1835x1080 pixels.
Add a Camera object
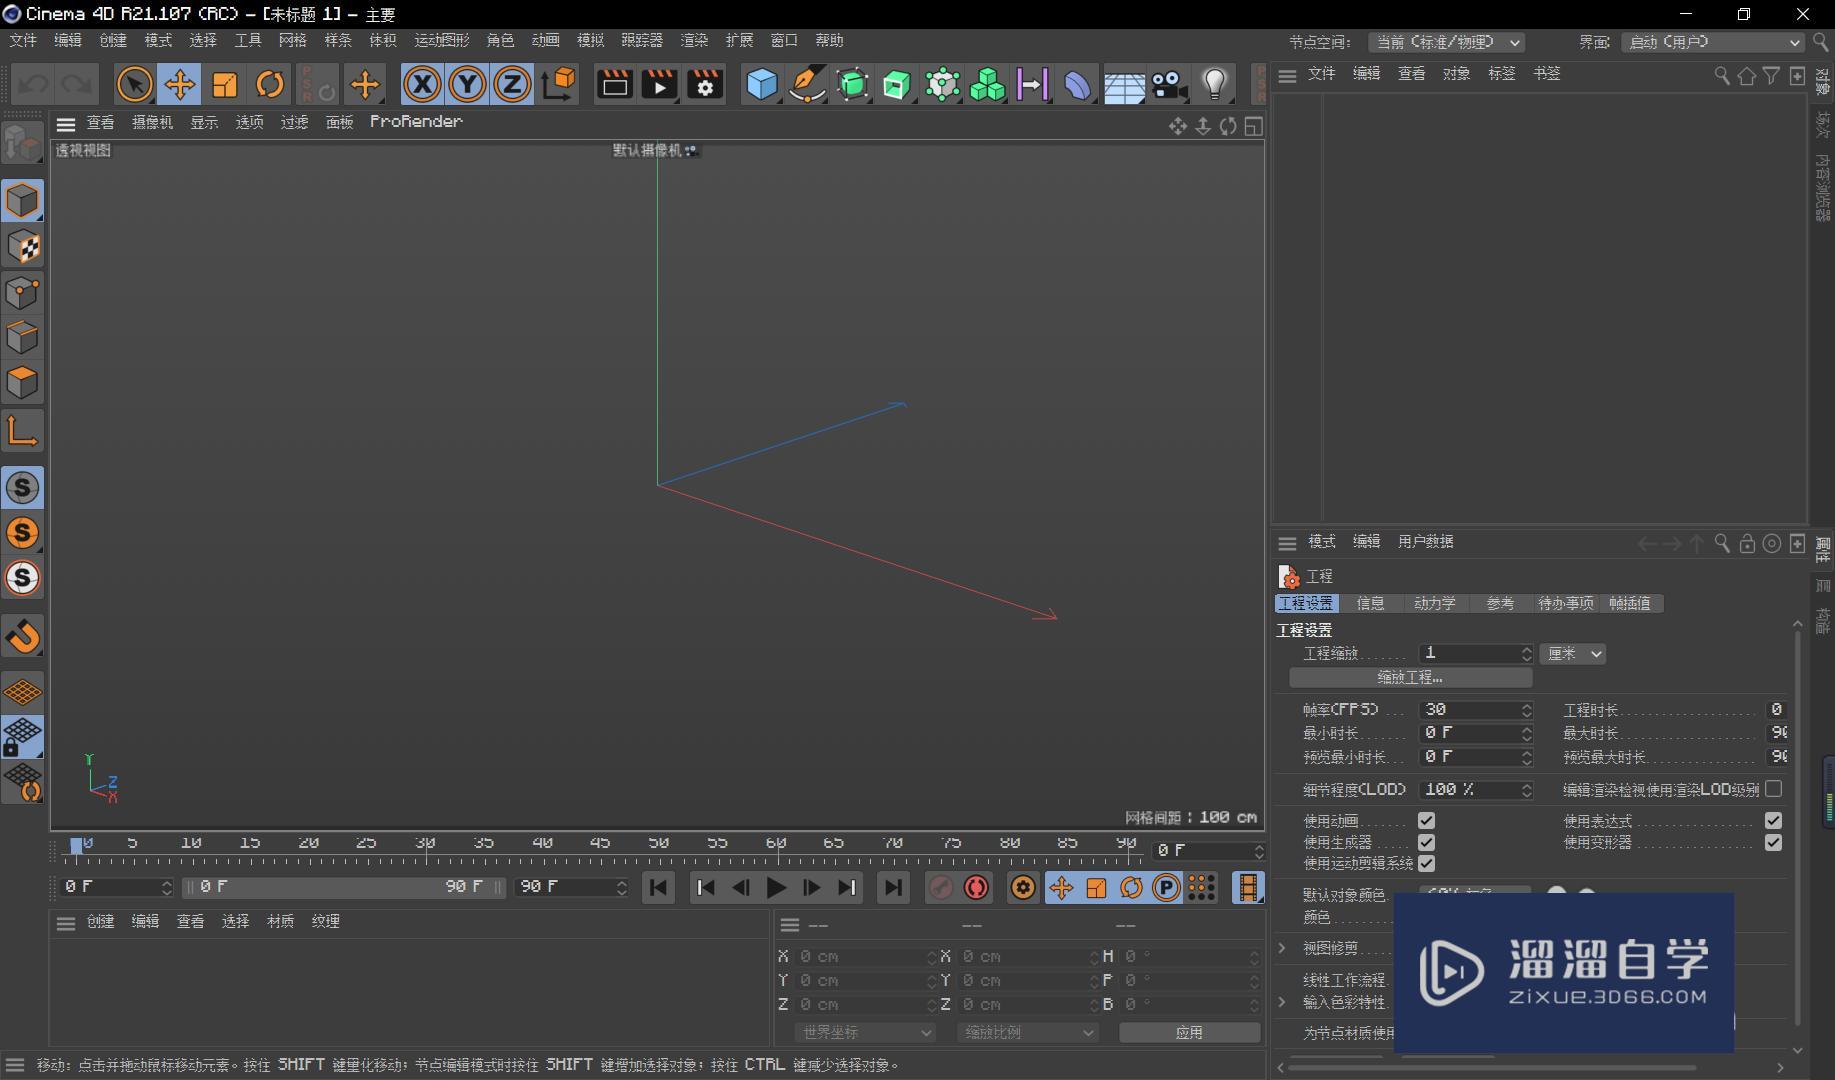pyautogui.click(x=1169, y=85)
